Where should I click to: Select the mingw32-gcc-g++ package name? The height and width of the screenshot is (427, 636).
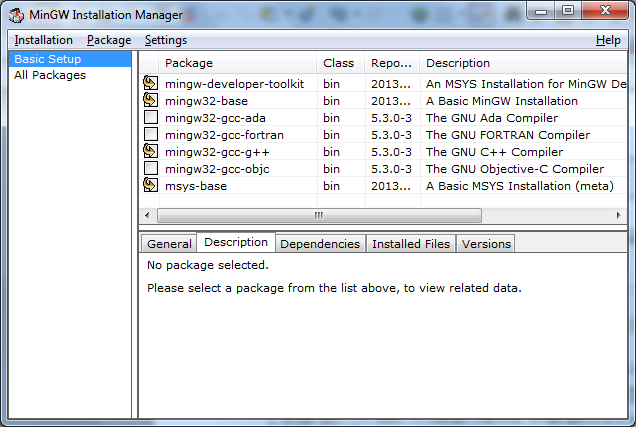(x=217, y=152)
